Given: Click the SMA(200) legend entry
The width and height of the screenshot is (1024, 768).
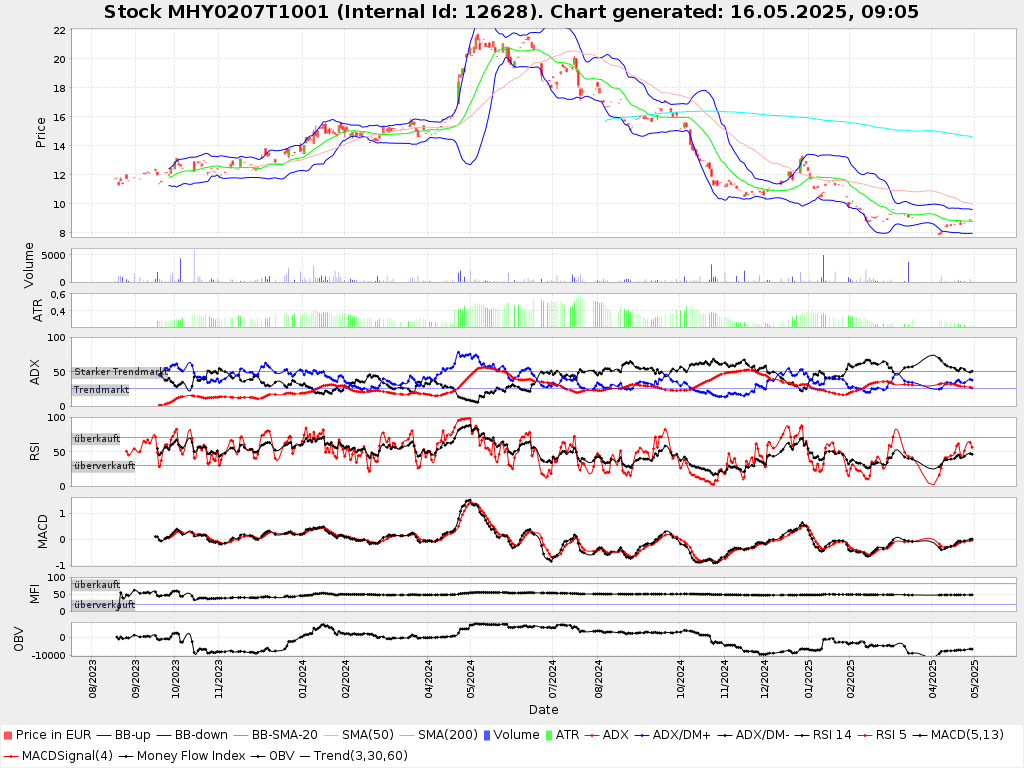Looking at the screenshot, I should [x=438, y=735].
